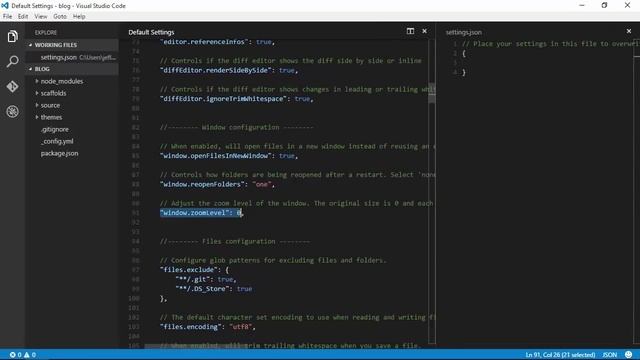Image resolution: width=640 pixels, height=360 pixels.
Task: Close the Default Settings editor
Action: click(424, 31)
